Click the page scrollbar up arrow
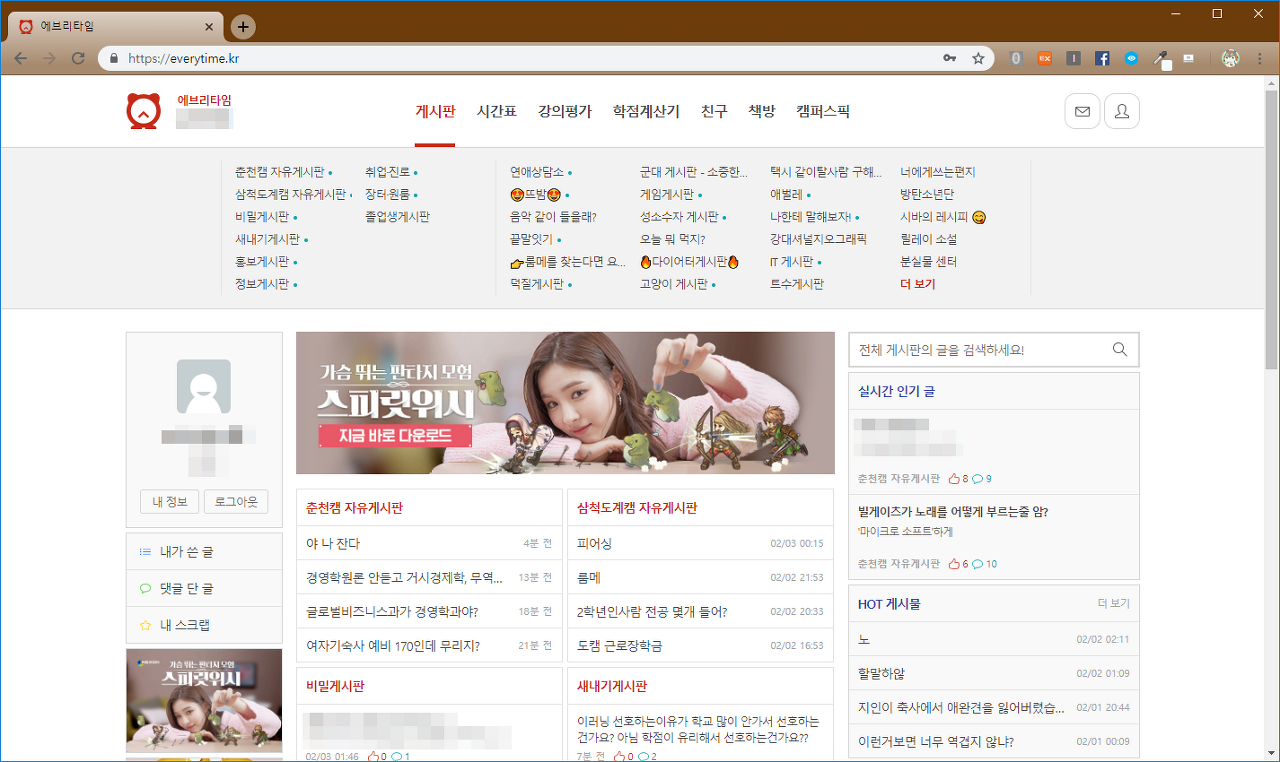1280x762 pixels. click(1272, 83)
